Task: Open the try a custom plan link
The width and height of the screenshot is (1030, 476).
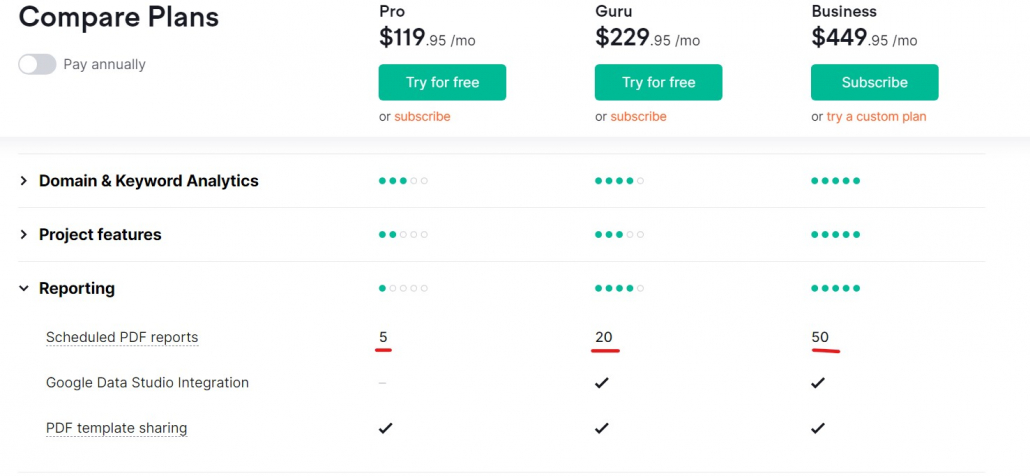Action: point(876,117)
